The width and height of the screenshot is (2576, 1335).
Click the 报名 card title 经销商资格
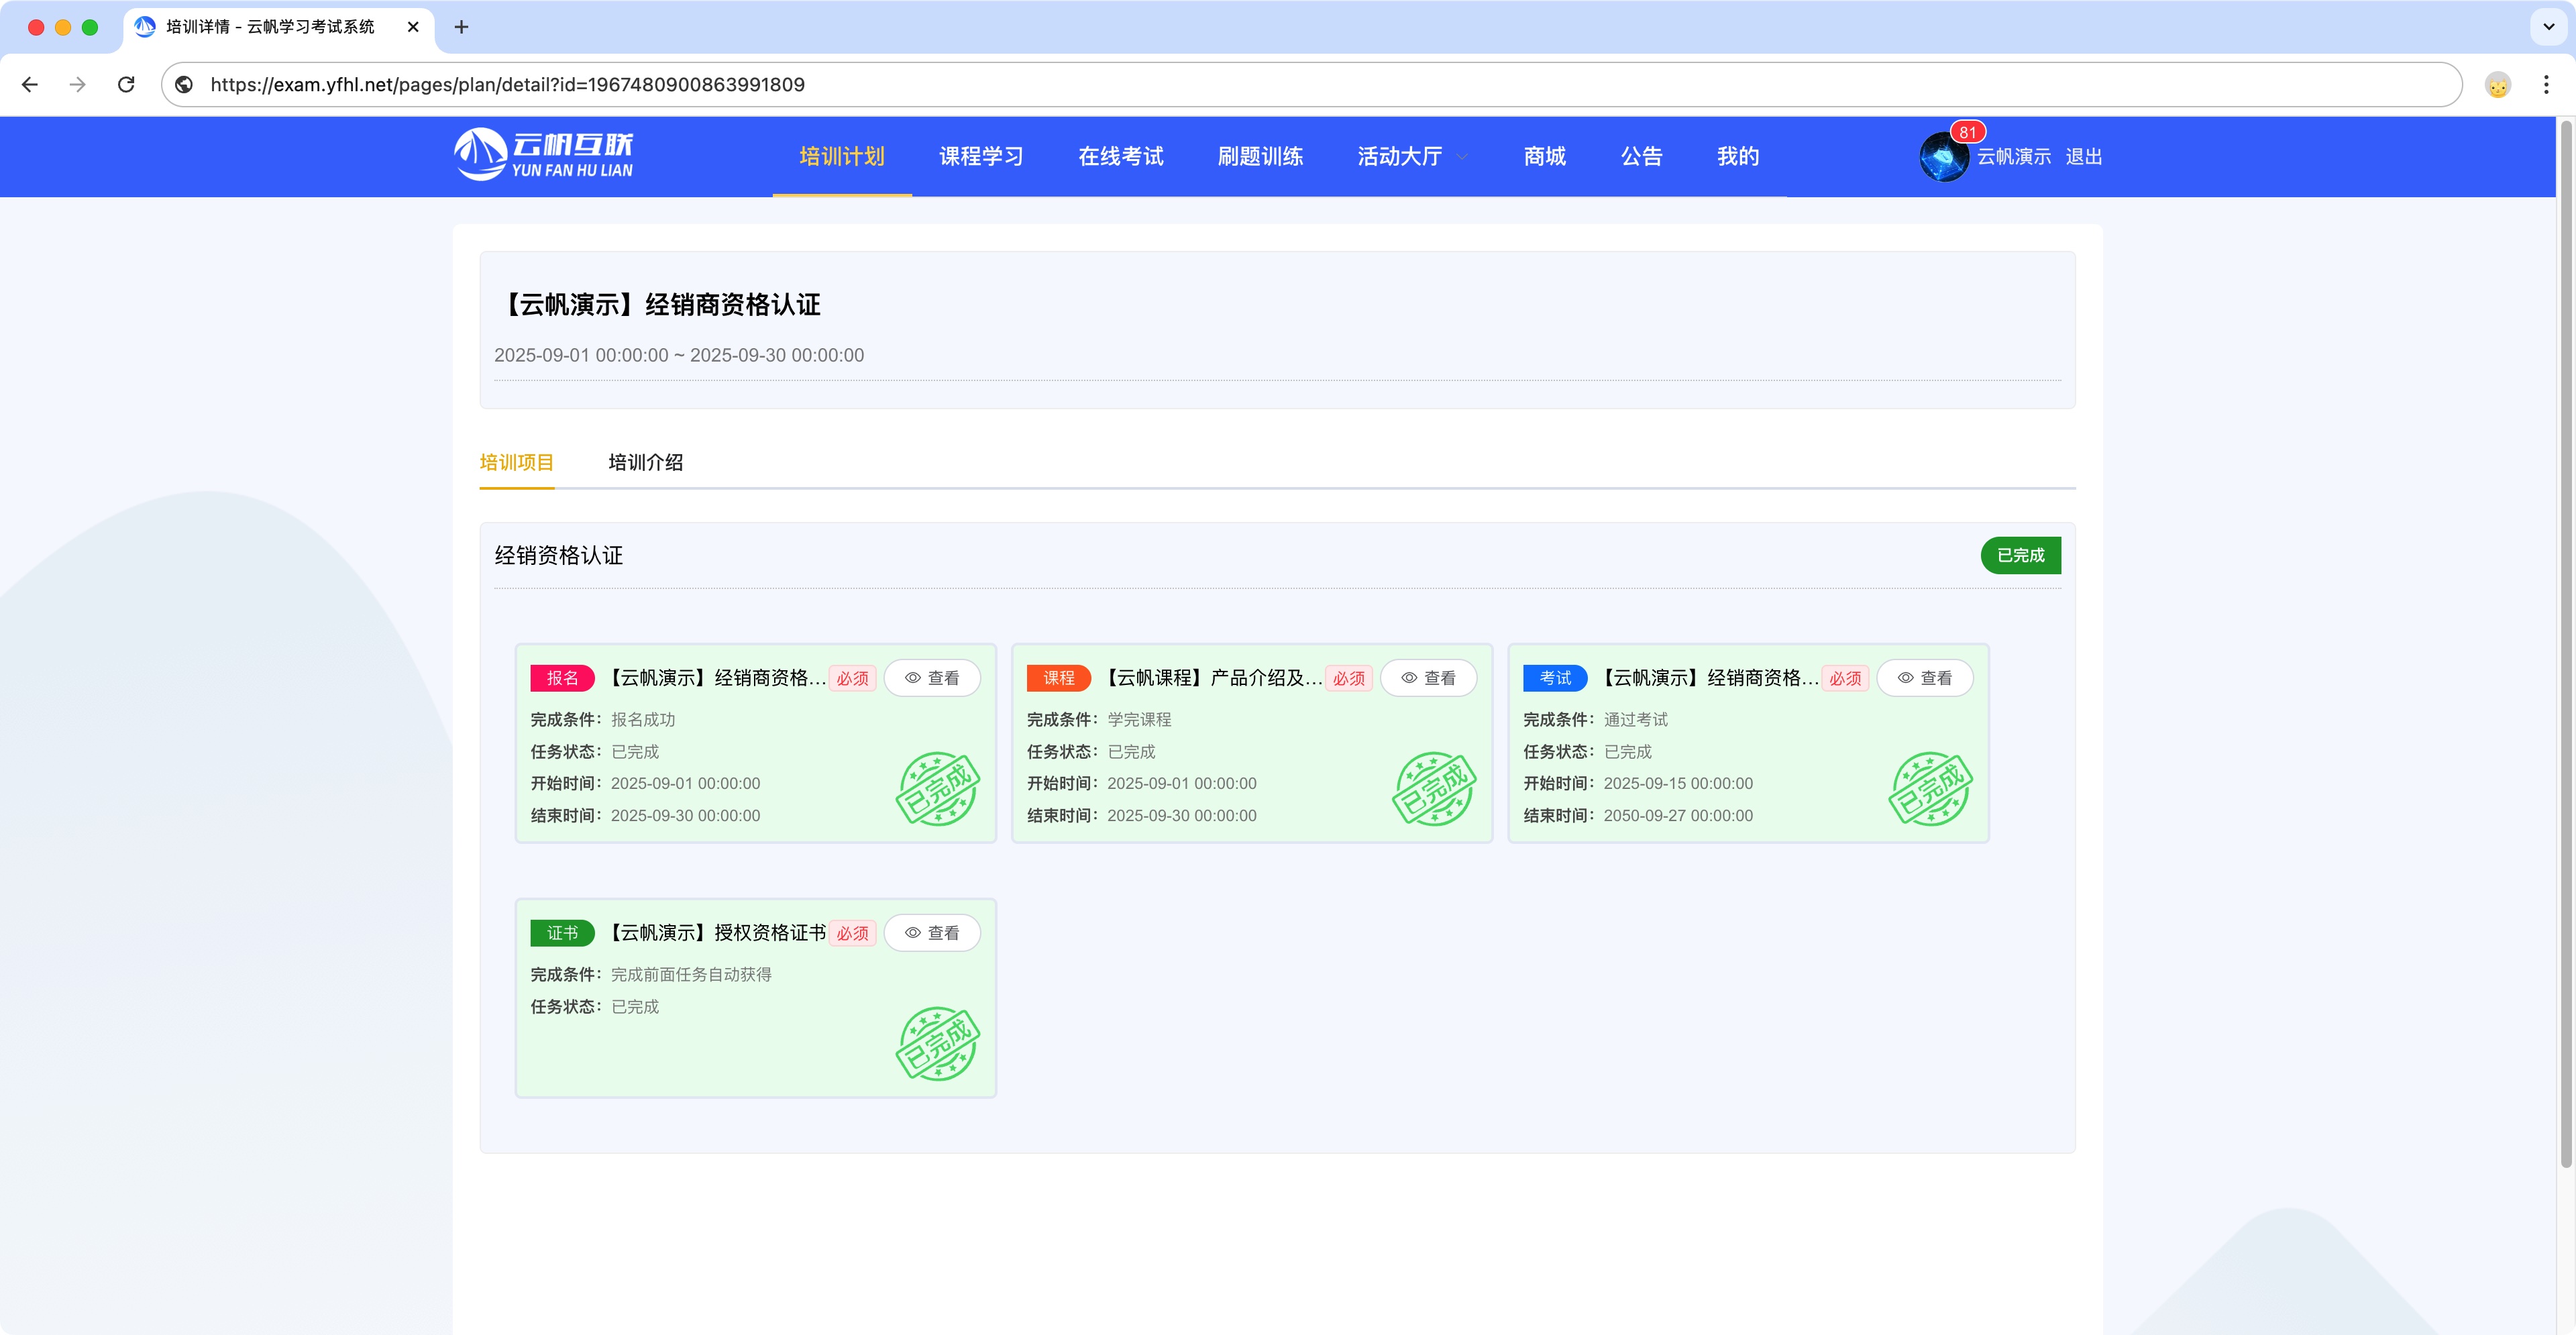716,678
